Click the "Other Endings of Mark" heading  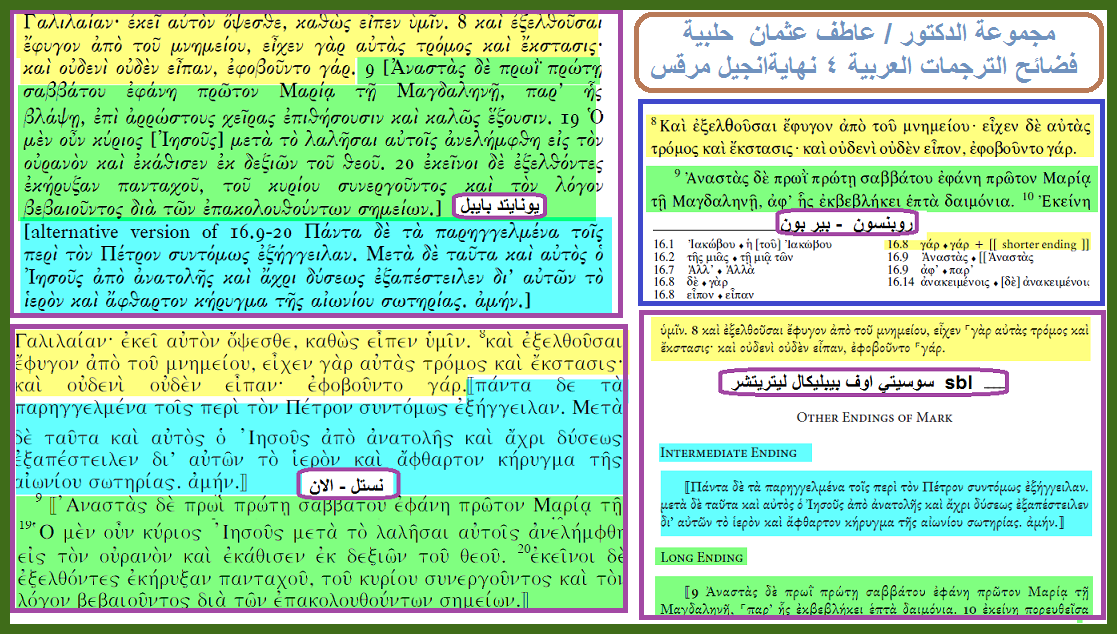pos(874,416)
